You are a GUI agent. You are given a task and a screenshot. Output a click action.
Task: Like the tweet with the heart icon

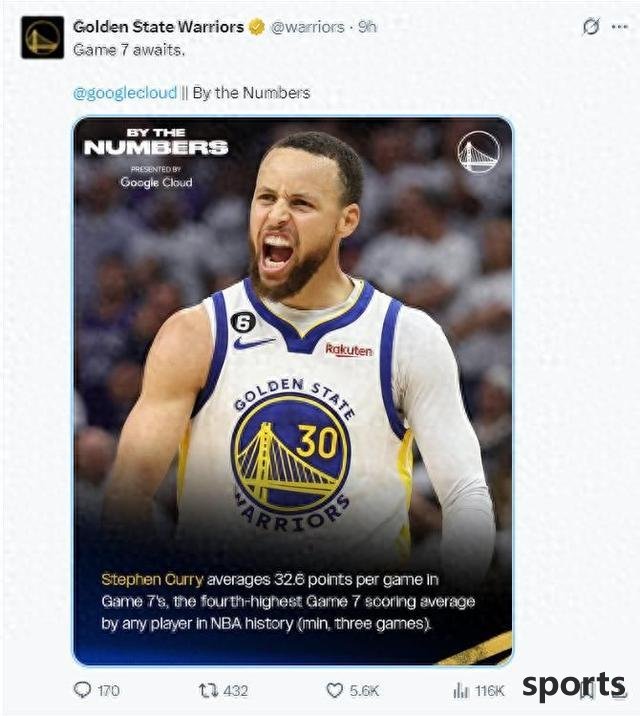tap(335, 690)
